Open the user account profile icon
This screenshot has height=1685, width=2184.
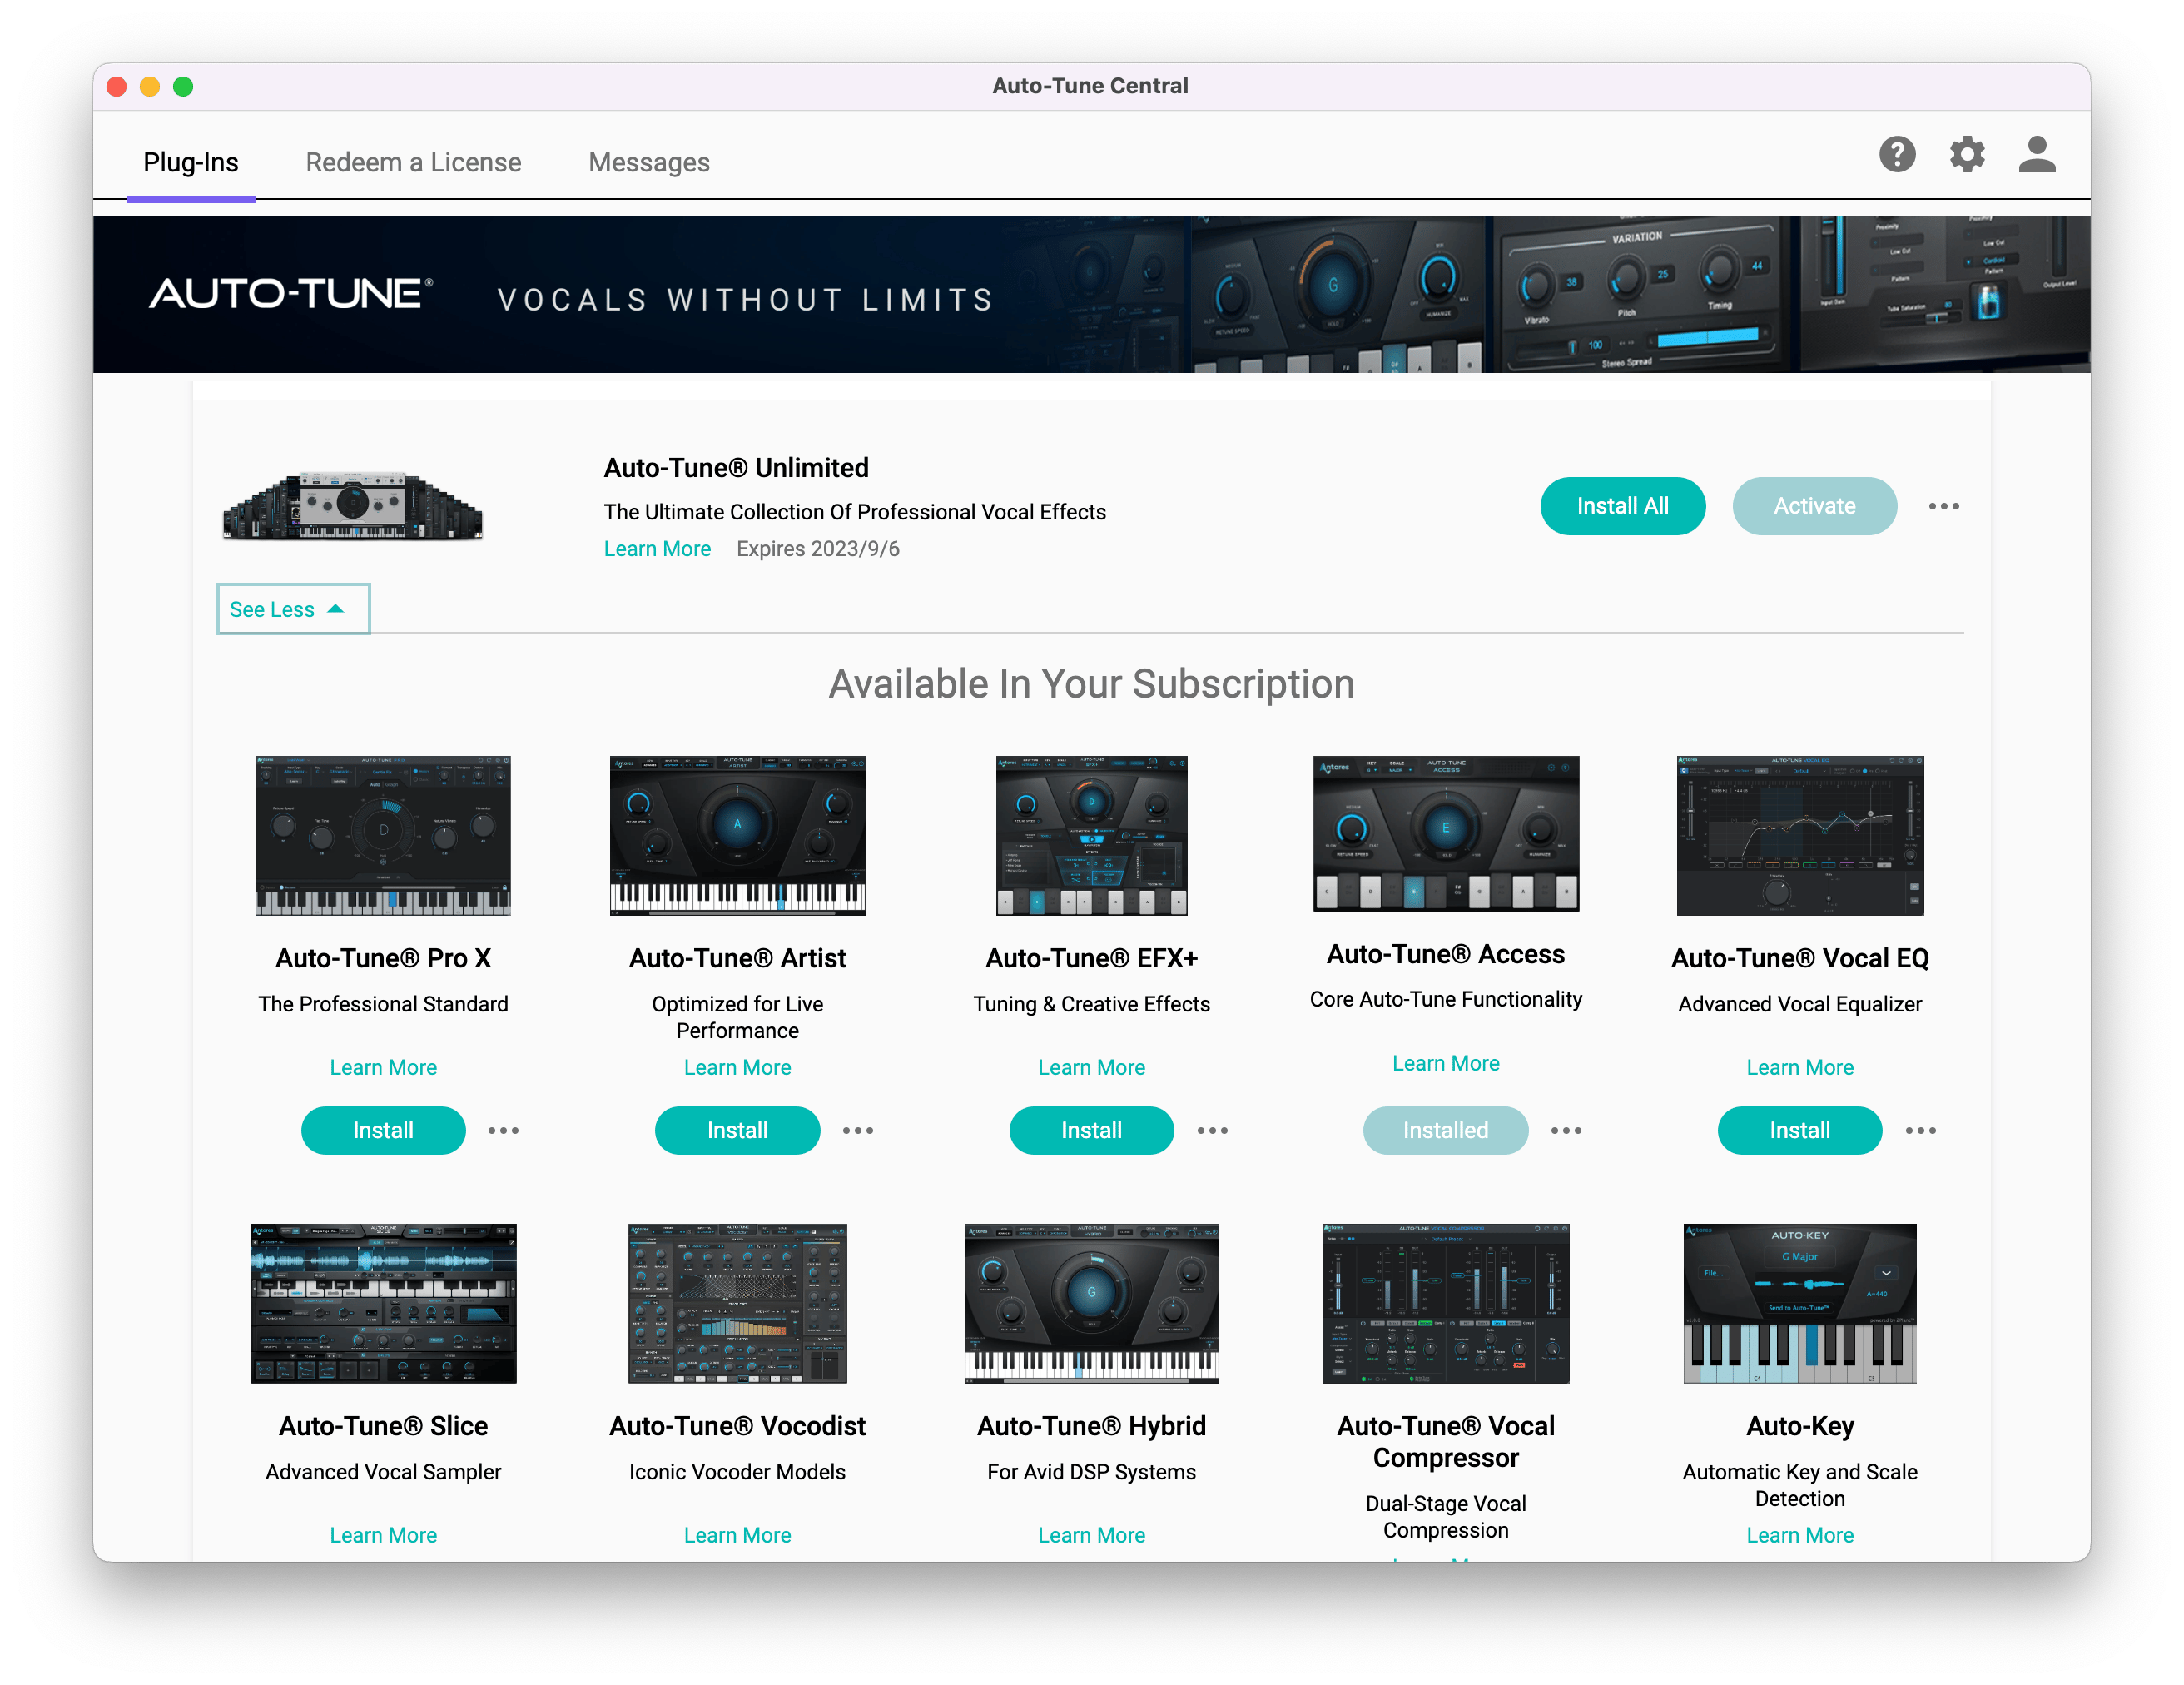[x=2036, y=155]
